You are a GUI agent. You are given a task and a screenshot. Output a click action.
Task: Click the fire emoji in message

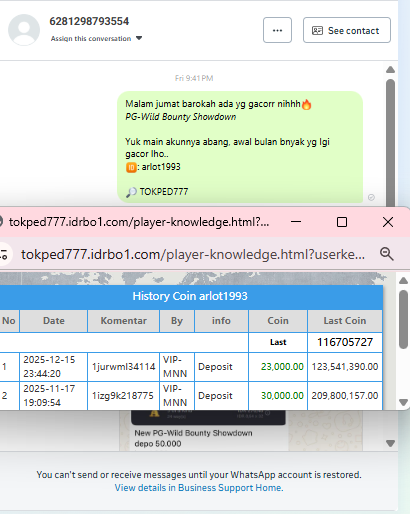coord(307,104)
